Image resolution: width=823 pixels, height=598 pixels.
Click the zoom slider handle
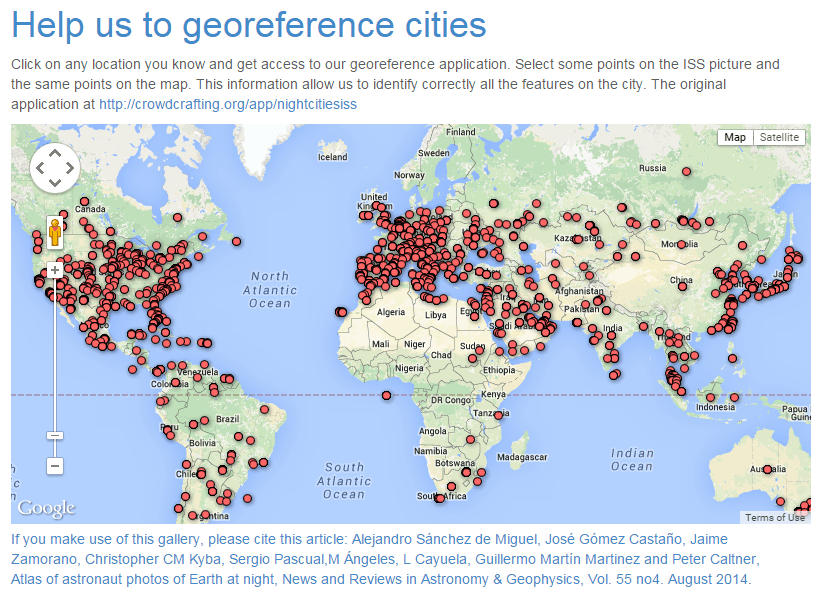(x=55, y=435)
